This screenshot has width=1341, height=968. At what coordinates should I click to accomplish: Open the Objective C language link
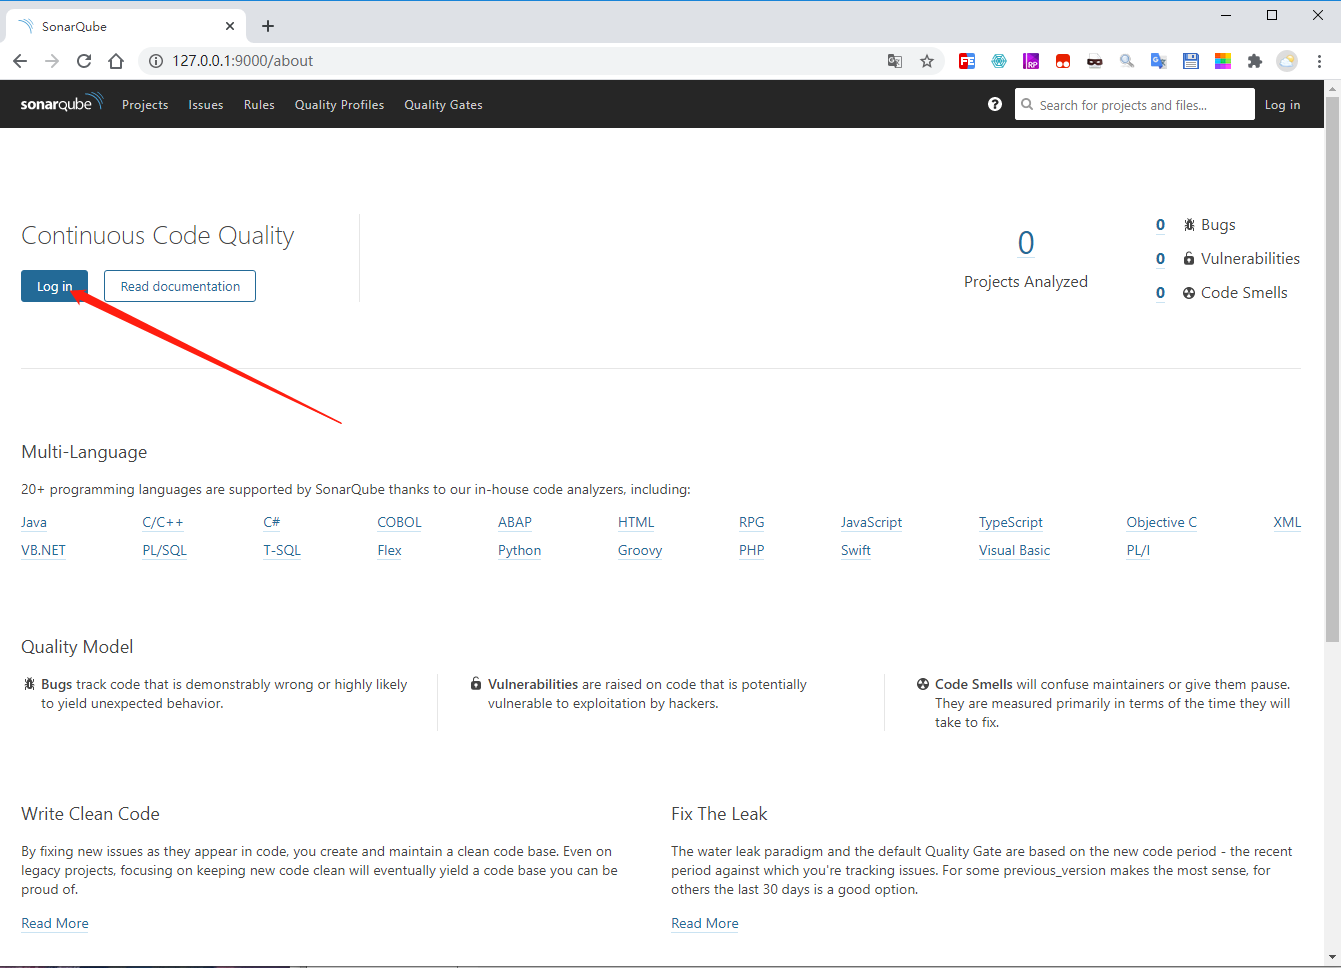tap(1161, 522)
